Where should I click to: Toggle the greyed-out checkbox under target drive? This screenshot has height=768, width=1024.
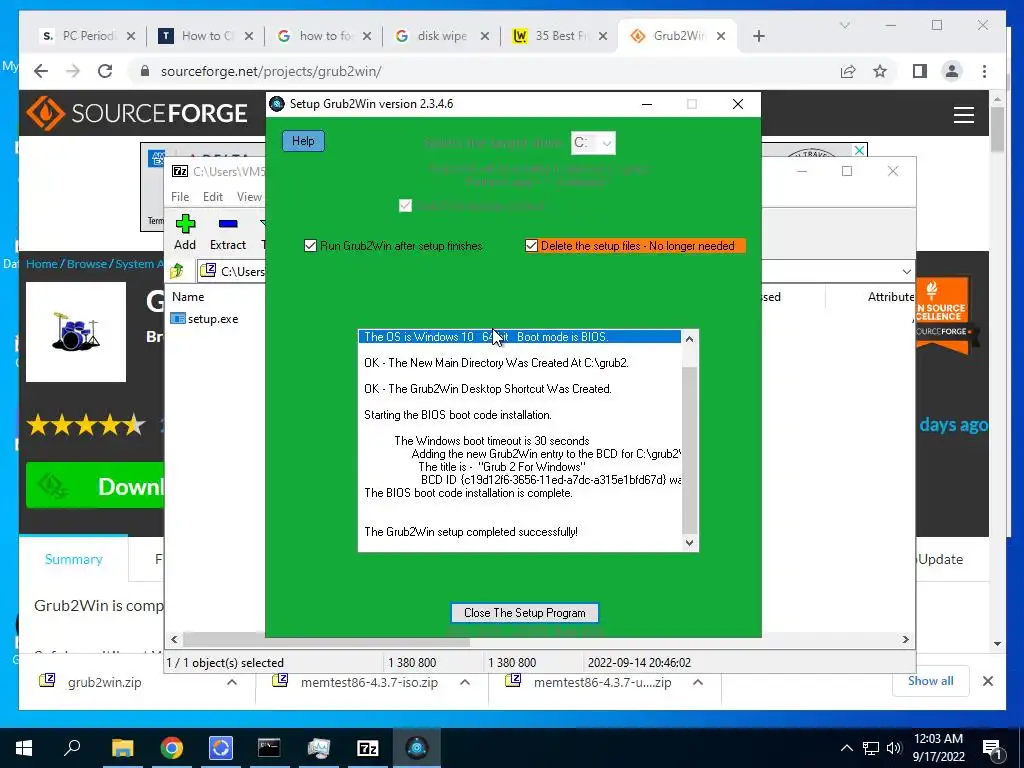pos(405,206)
